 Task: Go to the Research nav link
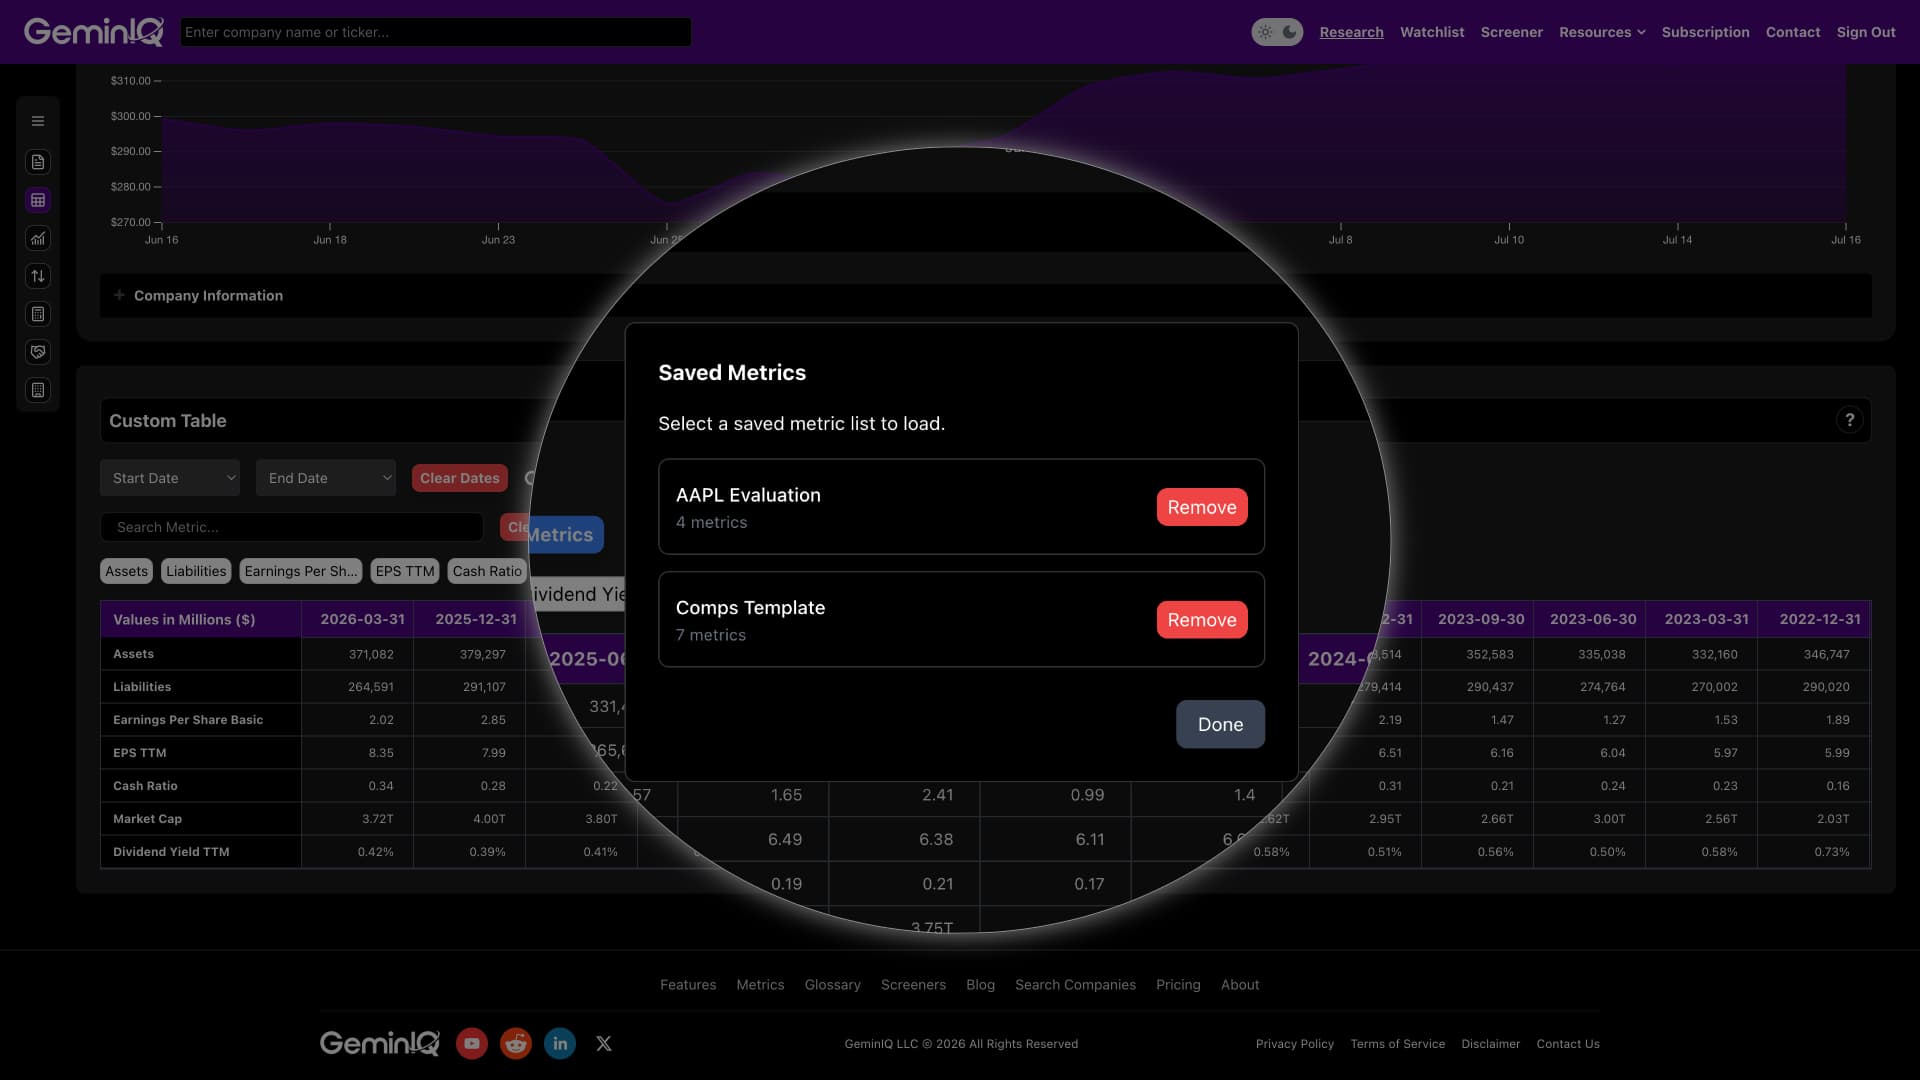pos(1351,32)
